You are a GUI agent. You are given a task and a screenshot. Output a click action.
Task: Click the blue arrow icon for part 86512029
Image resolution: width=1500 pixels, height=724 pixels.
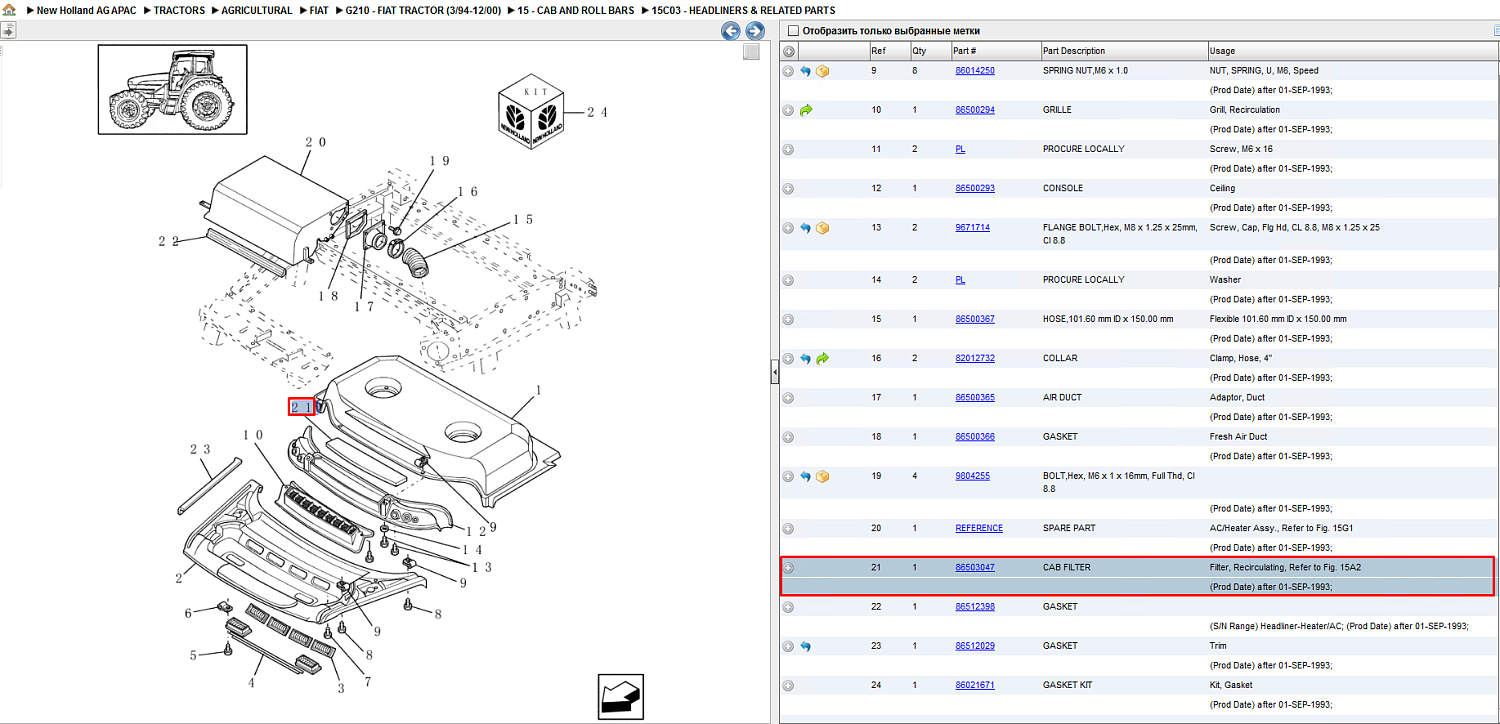pos(805,646)
